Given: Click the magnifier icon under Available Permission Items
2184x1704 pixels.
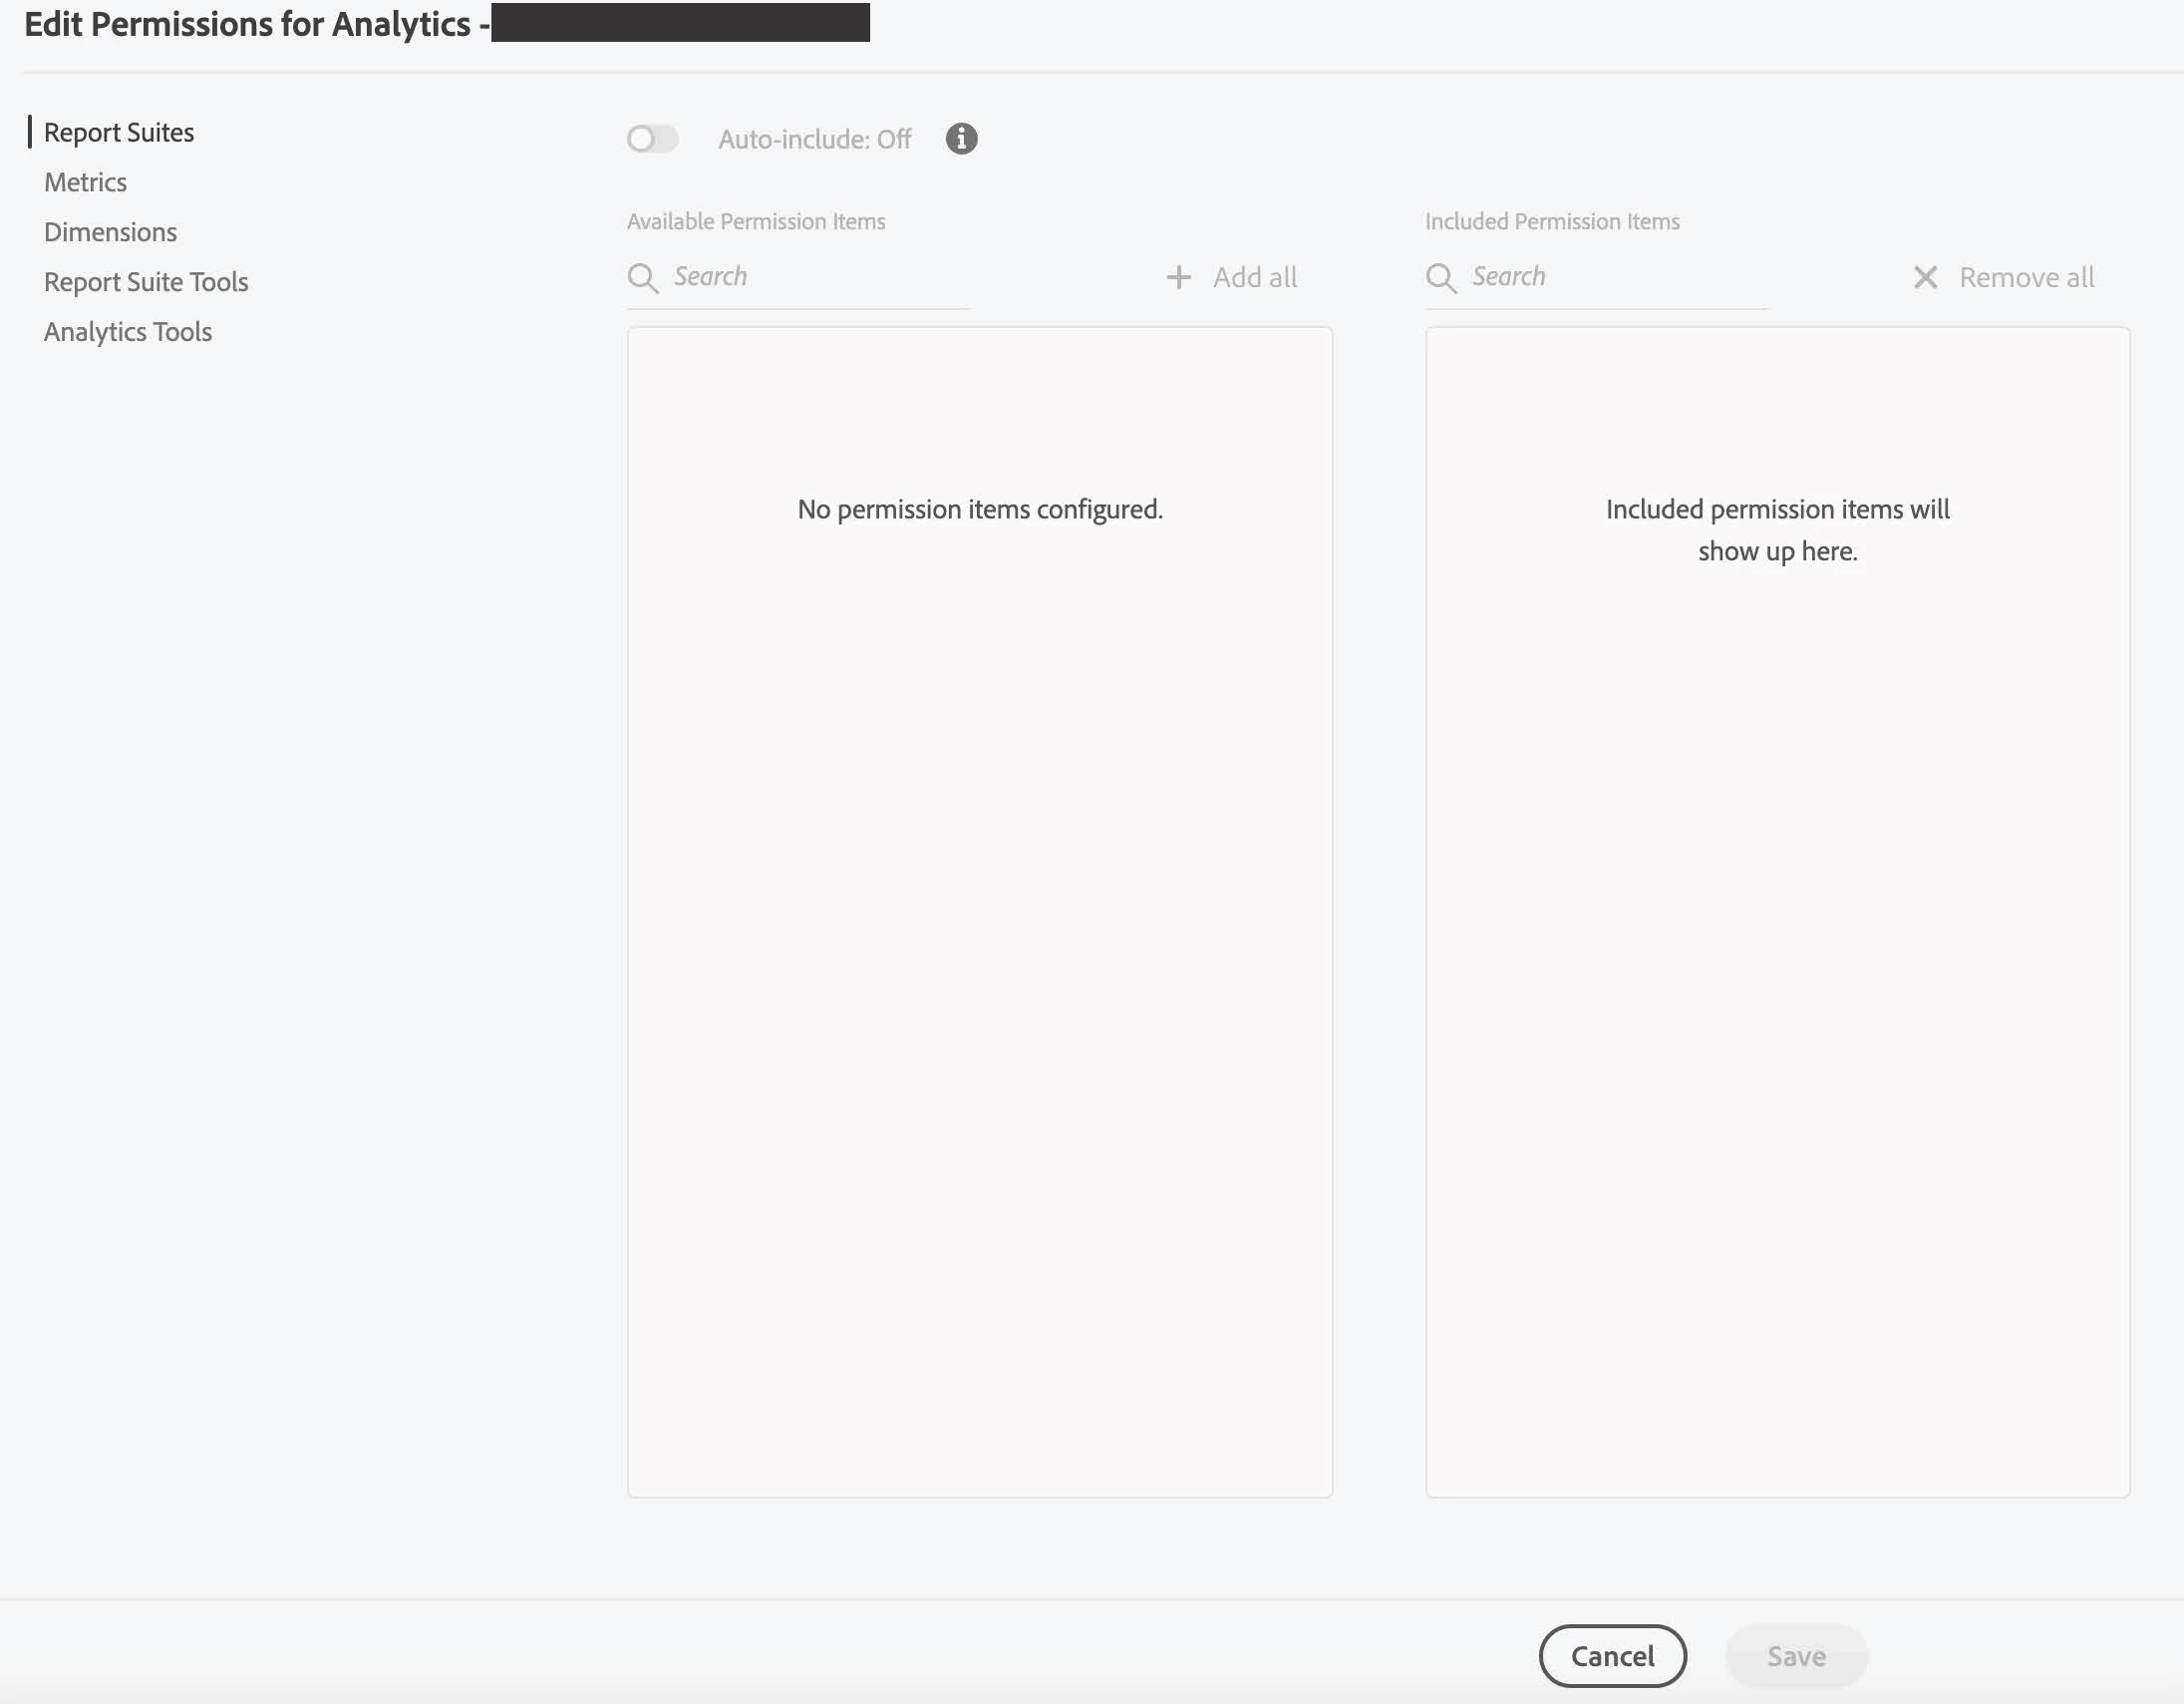Looking at the screenshot, I should (x=642, y=278).
